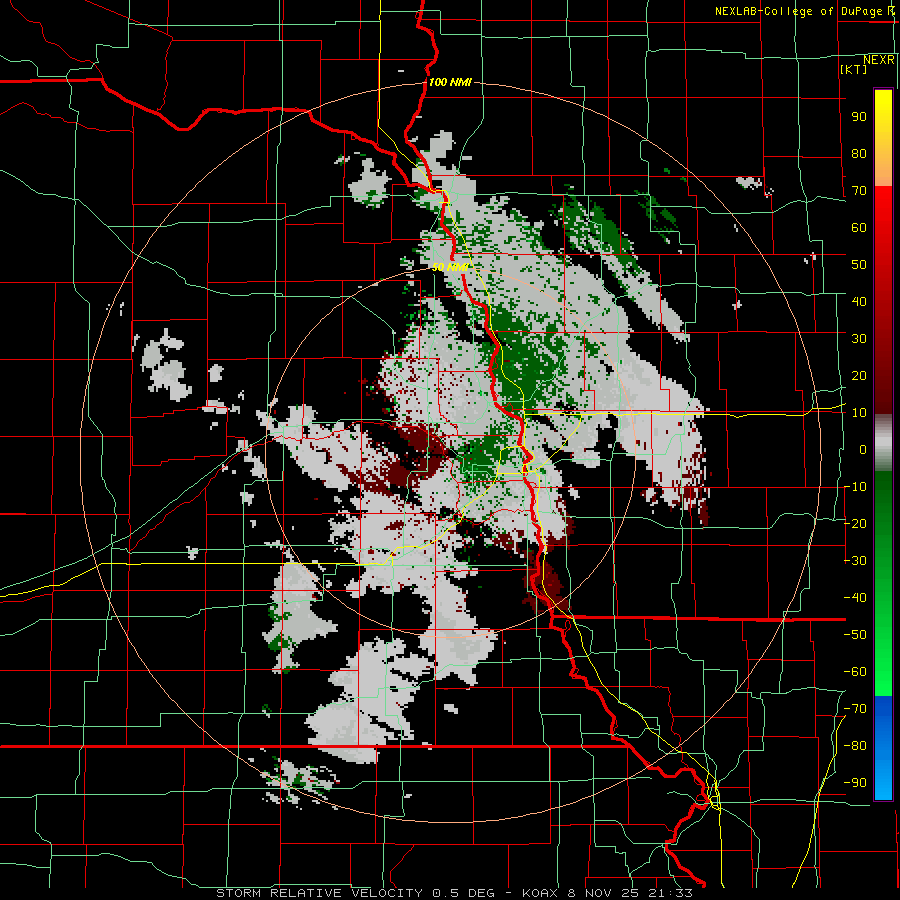The image size is (900, 900).
Task: Click the -30 value on the velocity scale
Action: (855, 561)
